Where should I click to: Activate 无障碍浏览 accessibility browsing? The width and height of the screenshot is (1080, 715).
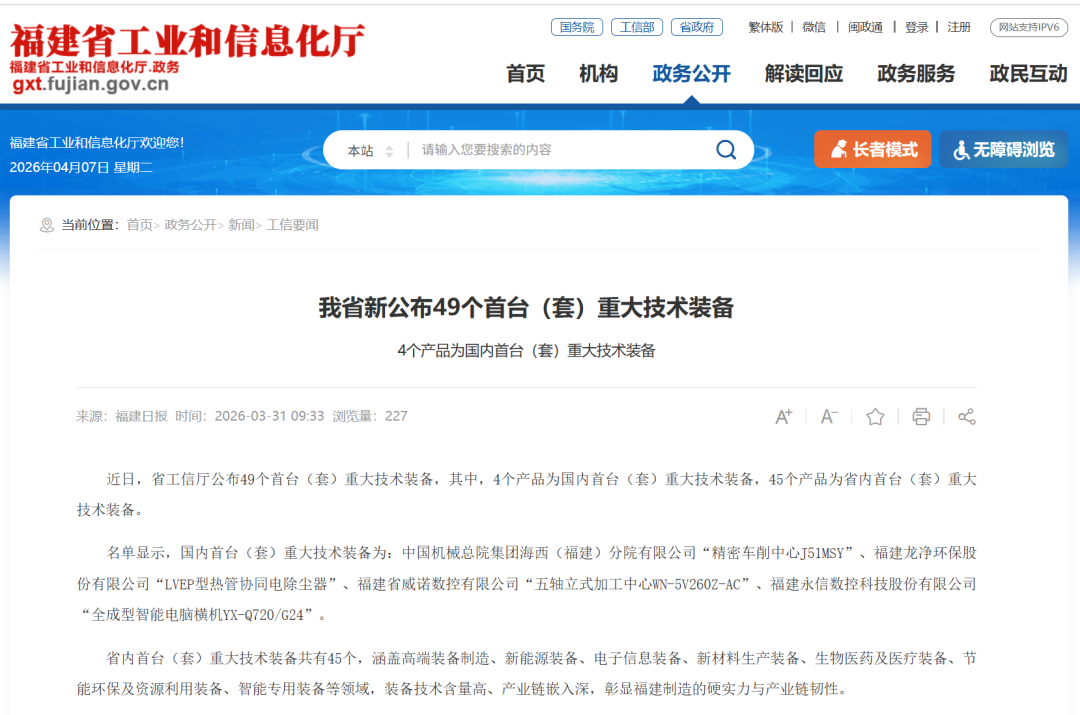point(1003,149)
